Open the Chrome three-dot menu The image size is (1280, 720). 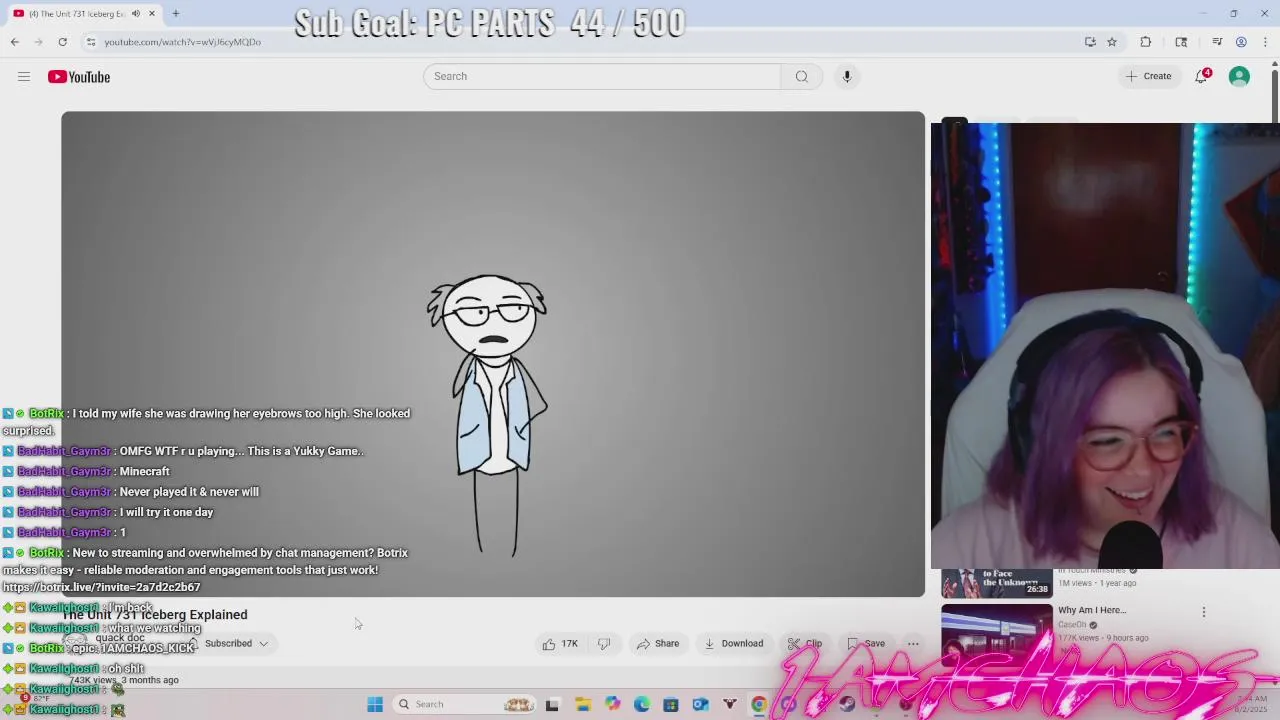click(x=1266, y=42)
